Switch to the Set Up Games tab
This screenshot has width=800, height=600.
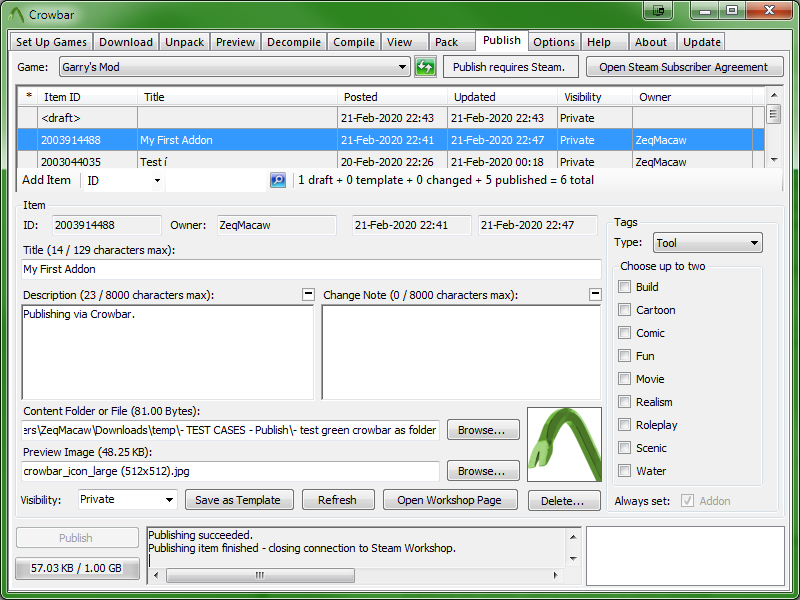tap(51, 42)
